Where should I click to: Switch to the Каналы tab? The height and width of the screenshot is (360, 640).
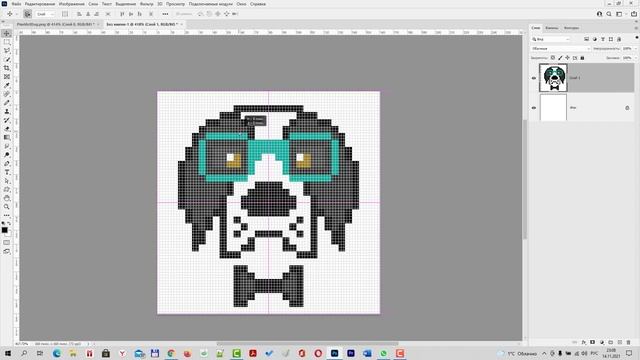(x=552, y=28)
